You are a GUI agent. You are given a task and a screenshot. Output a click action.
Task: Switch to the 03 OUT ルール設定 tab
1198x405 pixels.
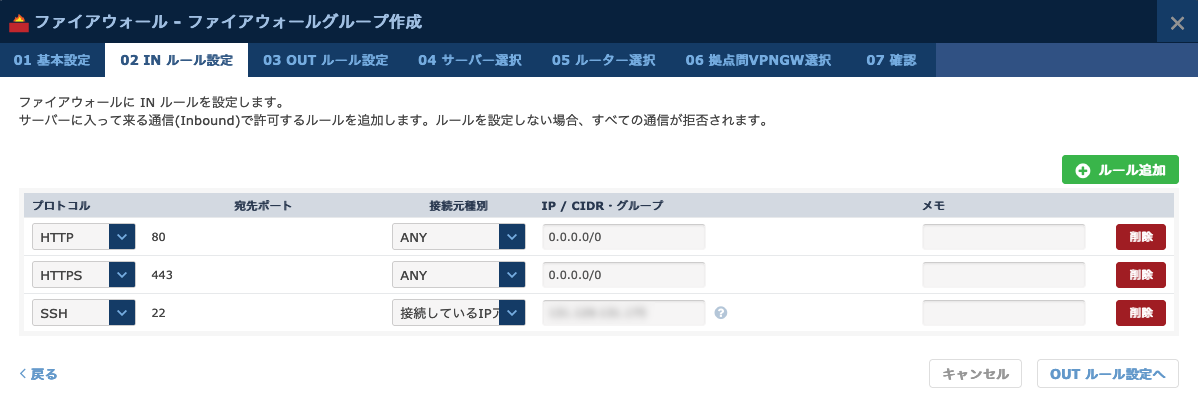point(325,60)
